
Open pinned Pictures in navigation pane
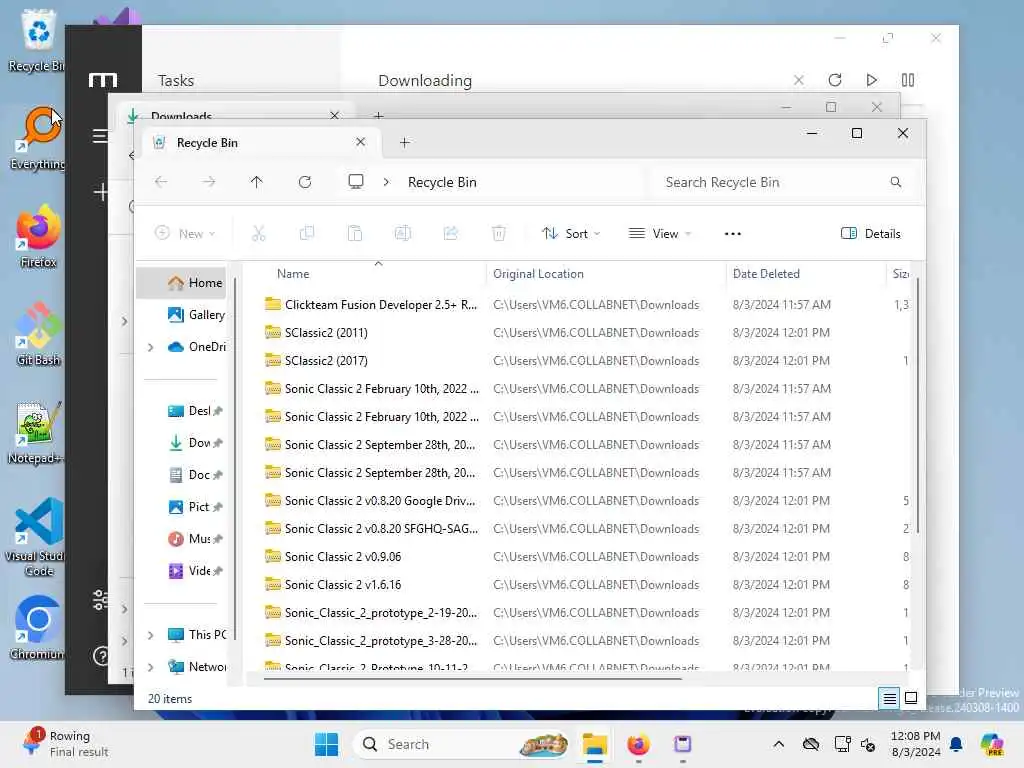(195, 507)
